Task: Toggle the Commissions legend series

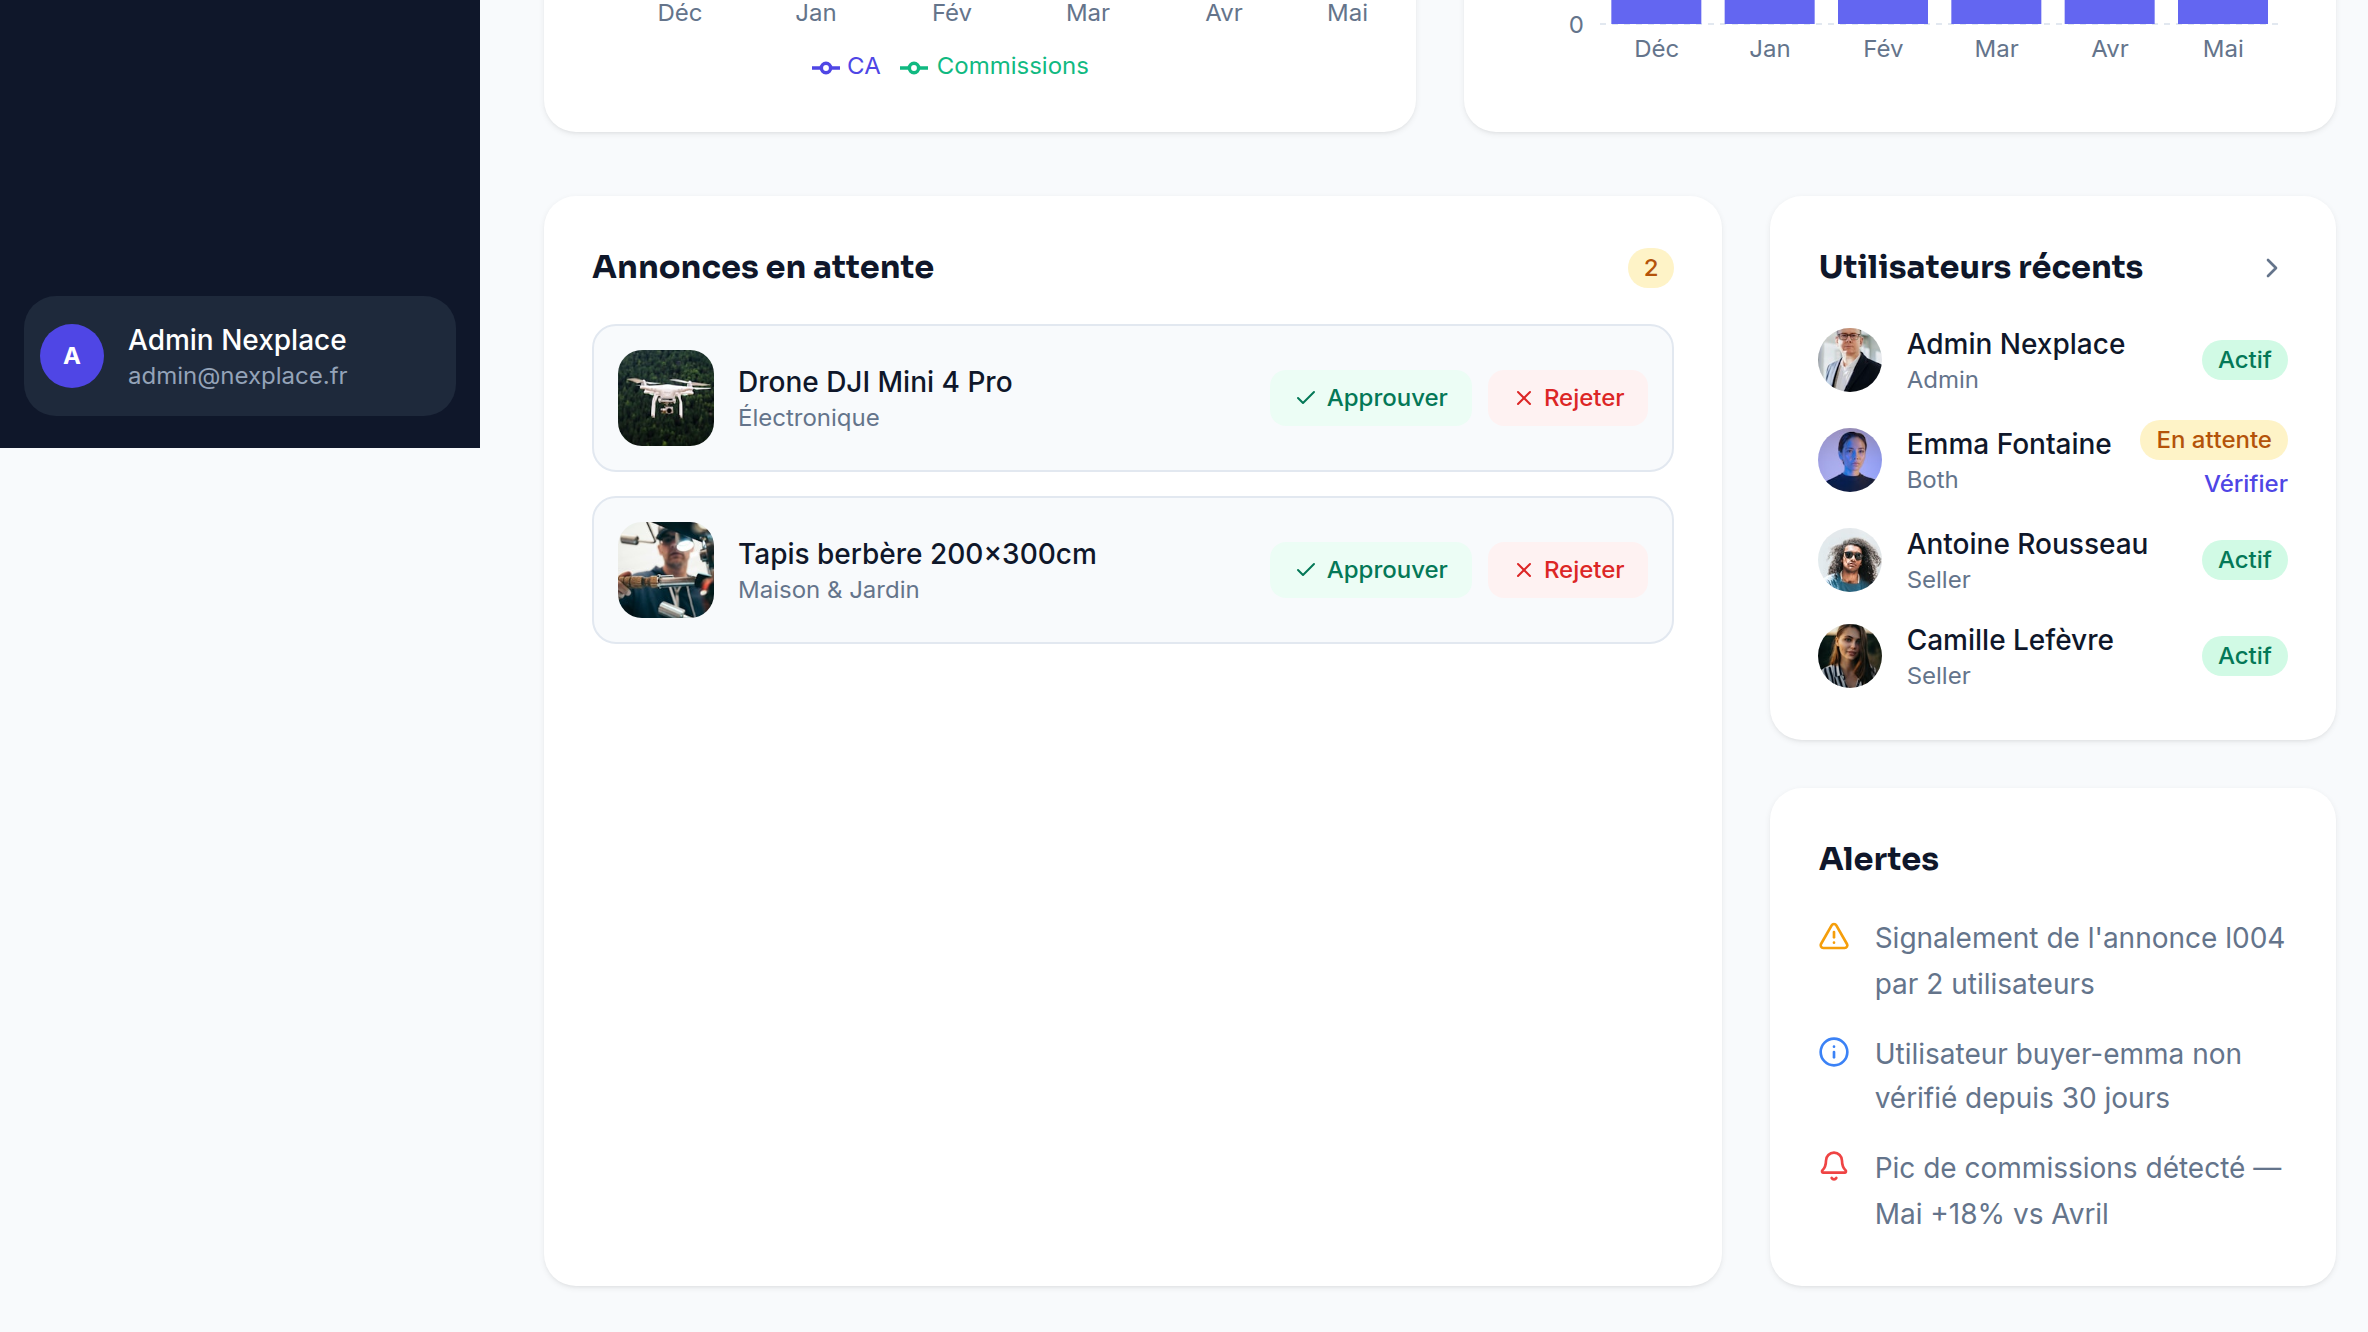Action: (x=994, y=66)
